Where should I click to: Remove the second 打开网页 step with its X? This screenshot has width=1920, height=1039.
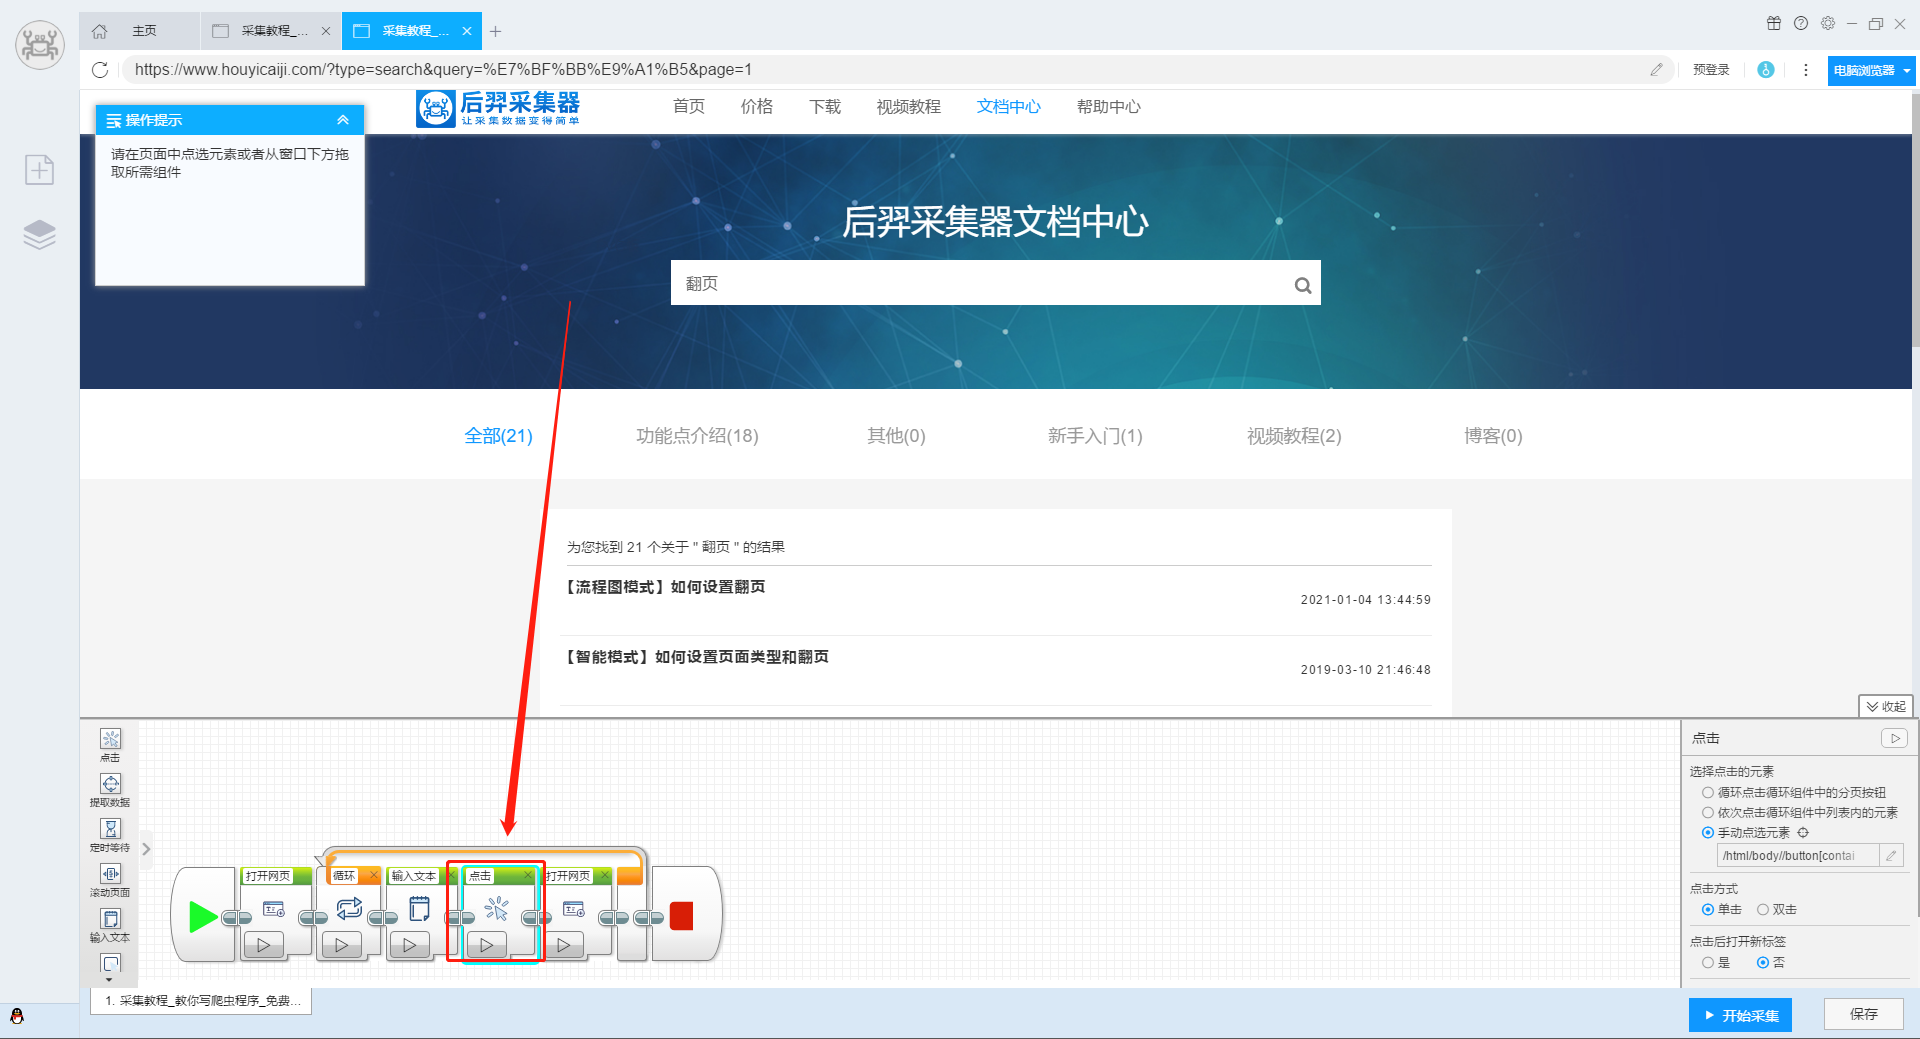[605, 875]
